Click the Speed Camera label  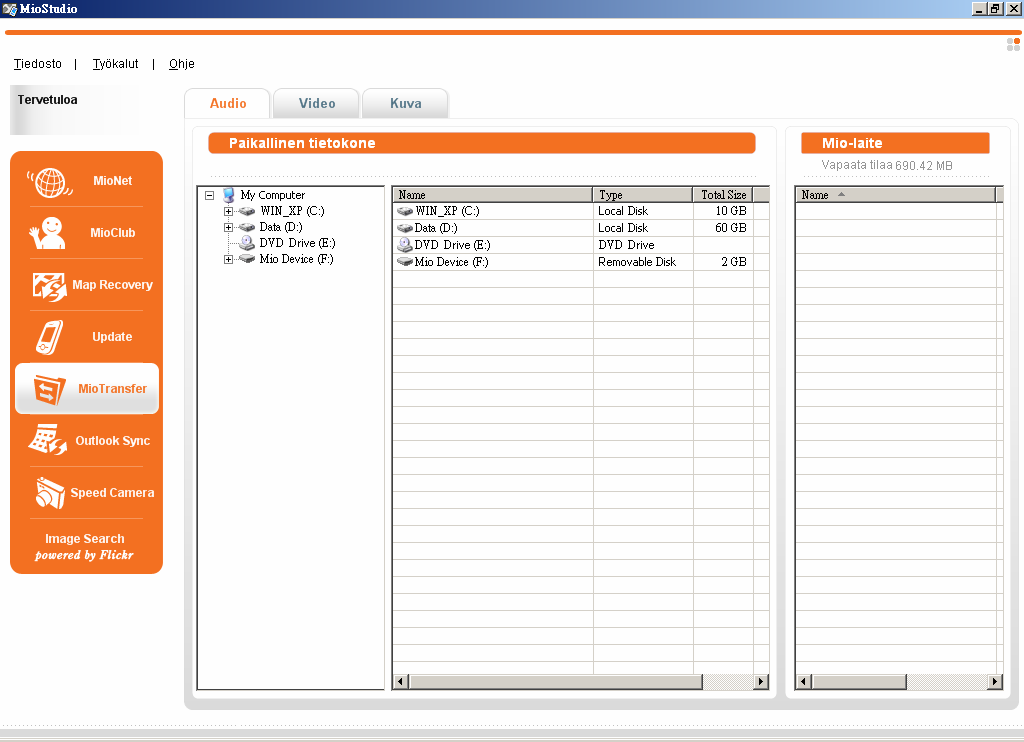[x=112, y=493]
